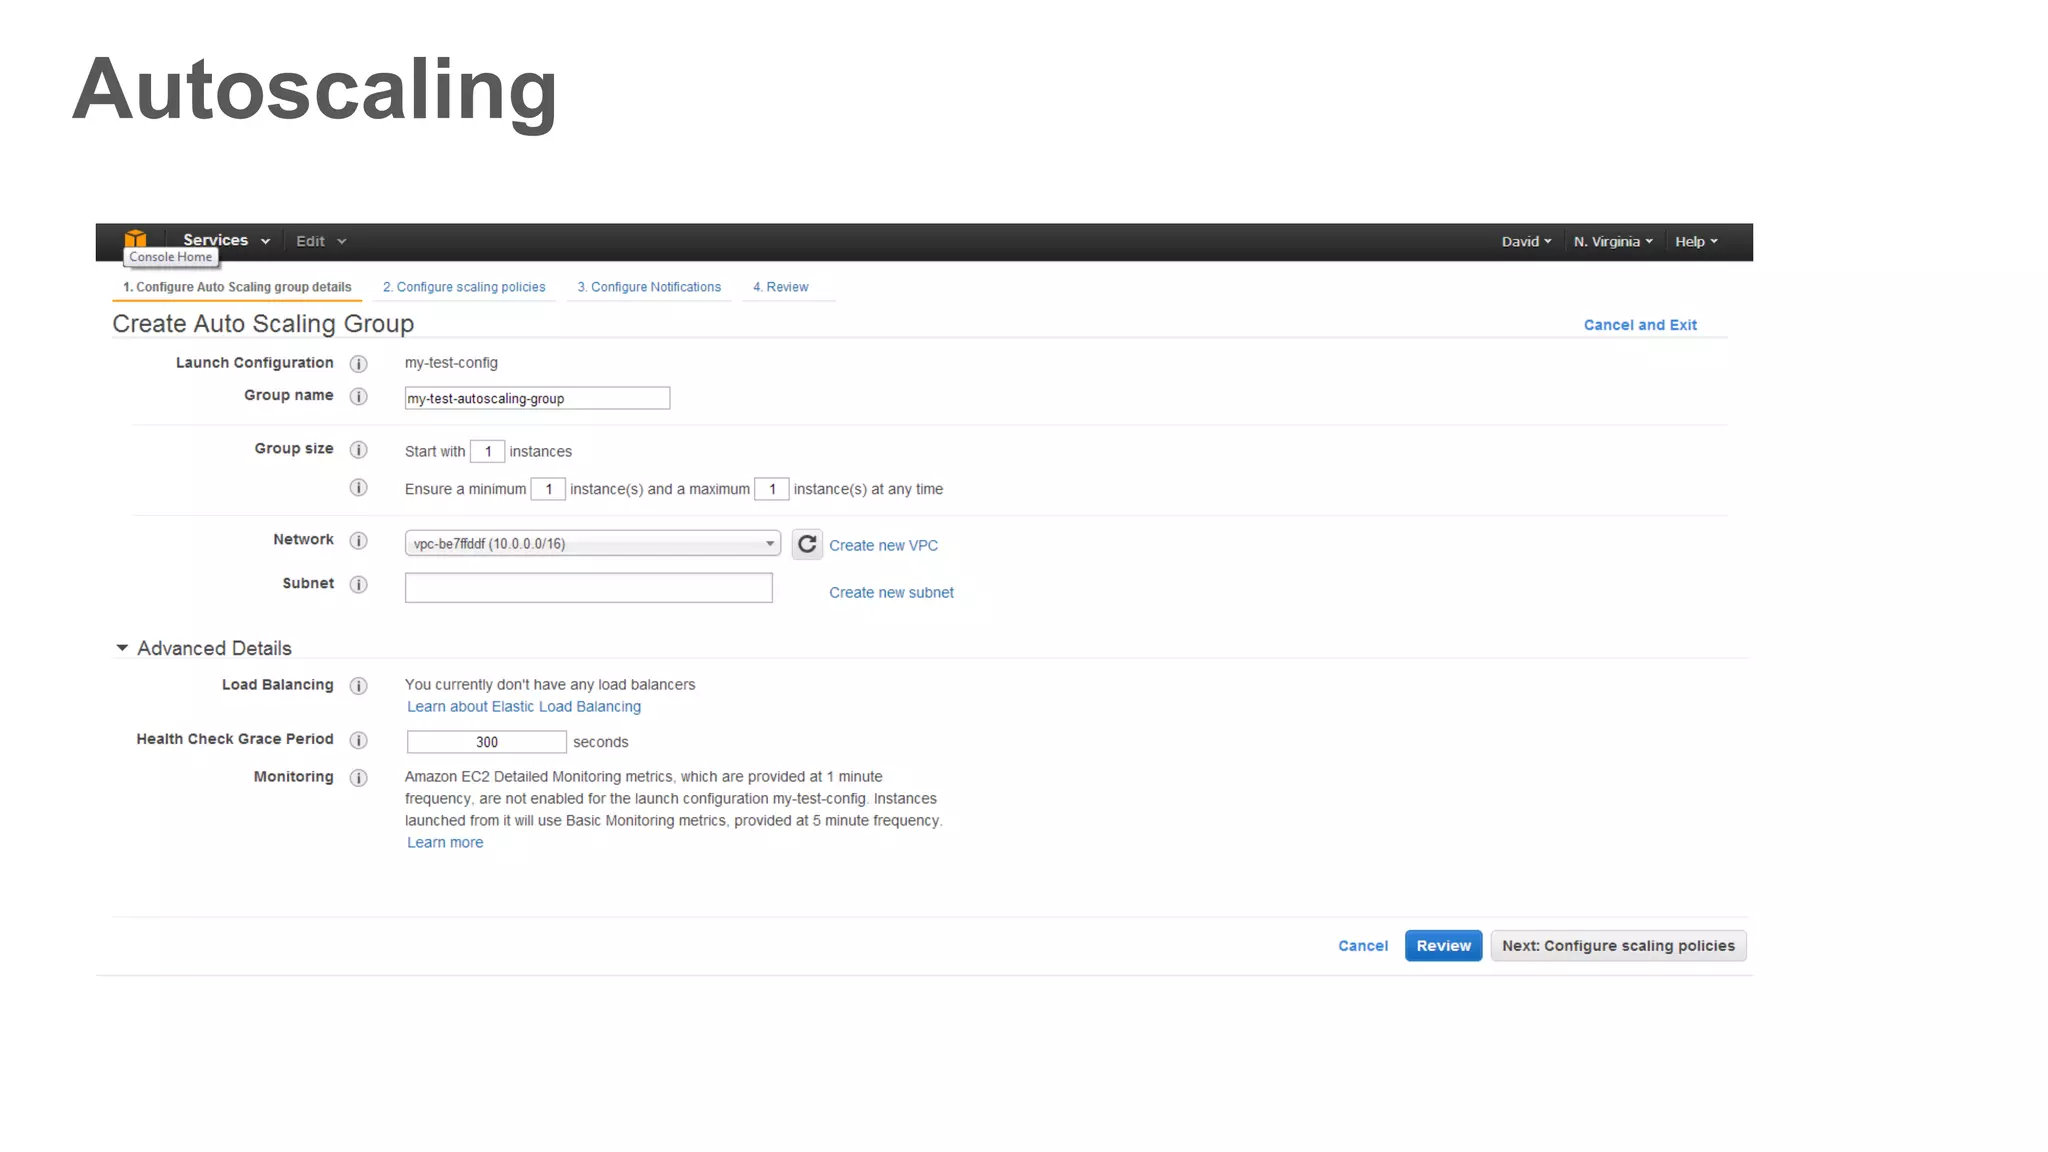Image resolution: width=2048 pixels, height=1152 pixels.
Task: Click info icon beside Group name
Action: tap(358, 397)
